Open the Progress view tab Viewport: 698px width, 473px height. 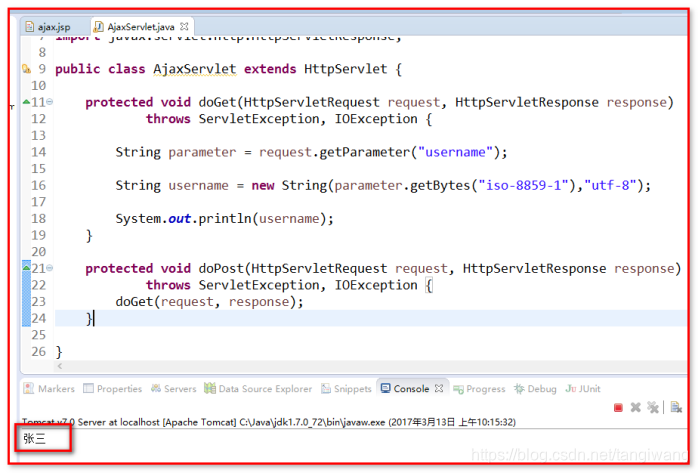pos(479,388)
